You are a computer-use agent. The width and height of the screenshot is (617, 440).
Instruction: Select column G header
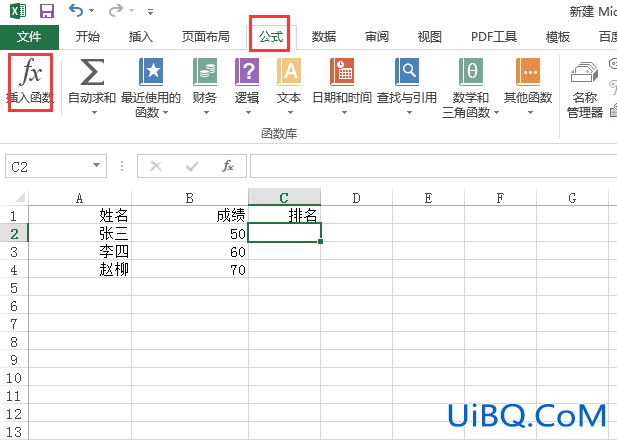click(x=572, y=198)
